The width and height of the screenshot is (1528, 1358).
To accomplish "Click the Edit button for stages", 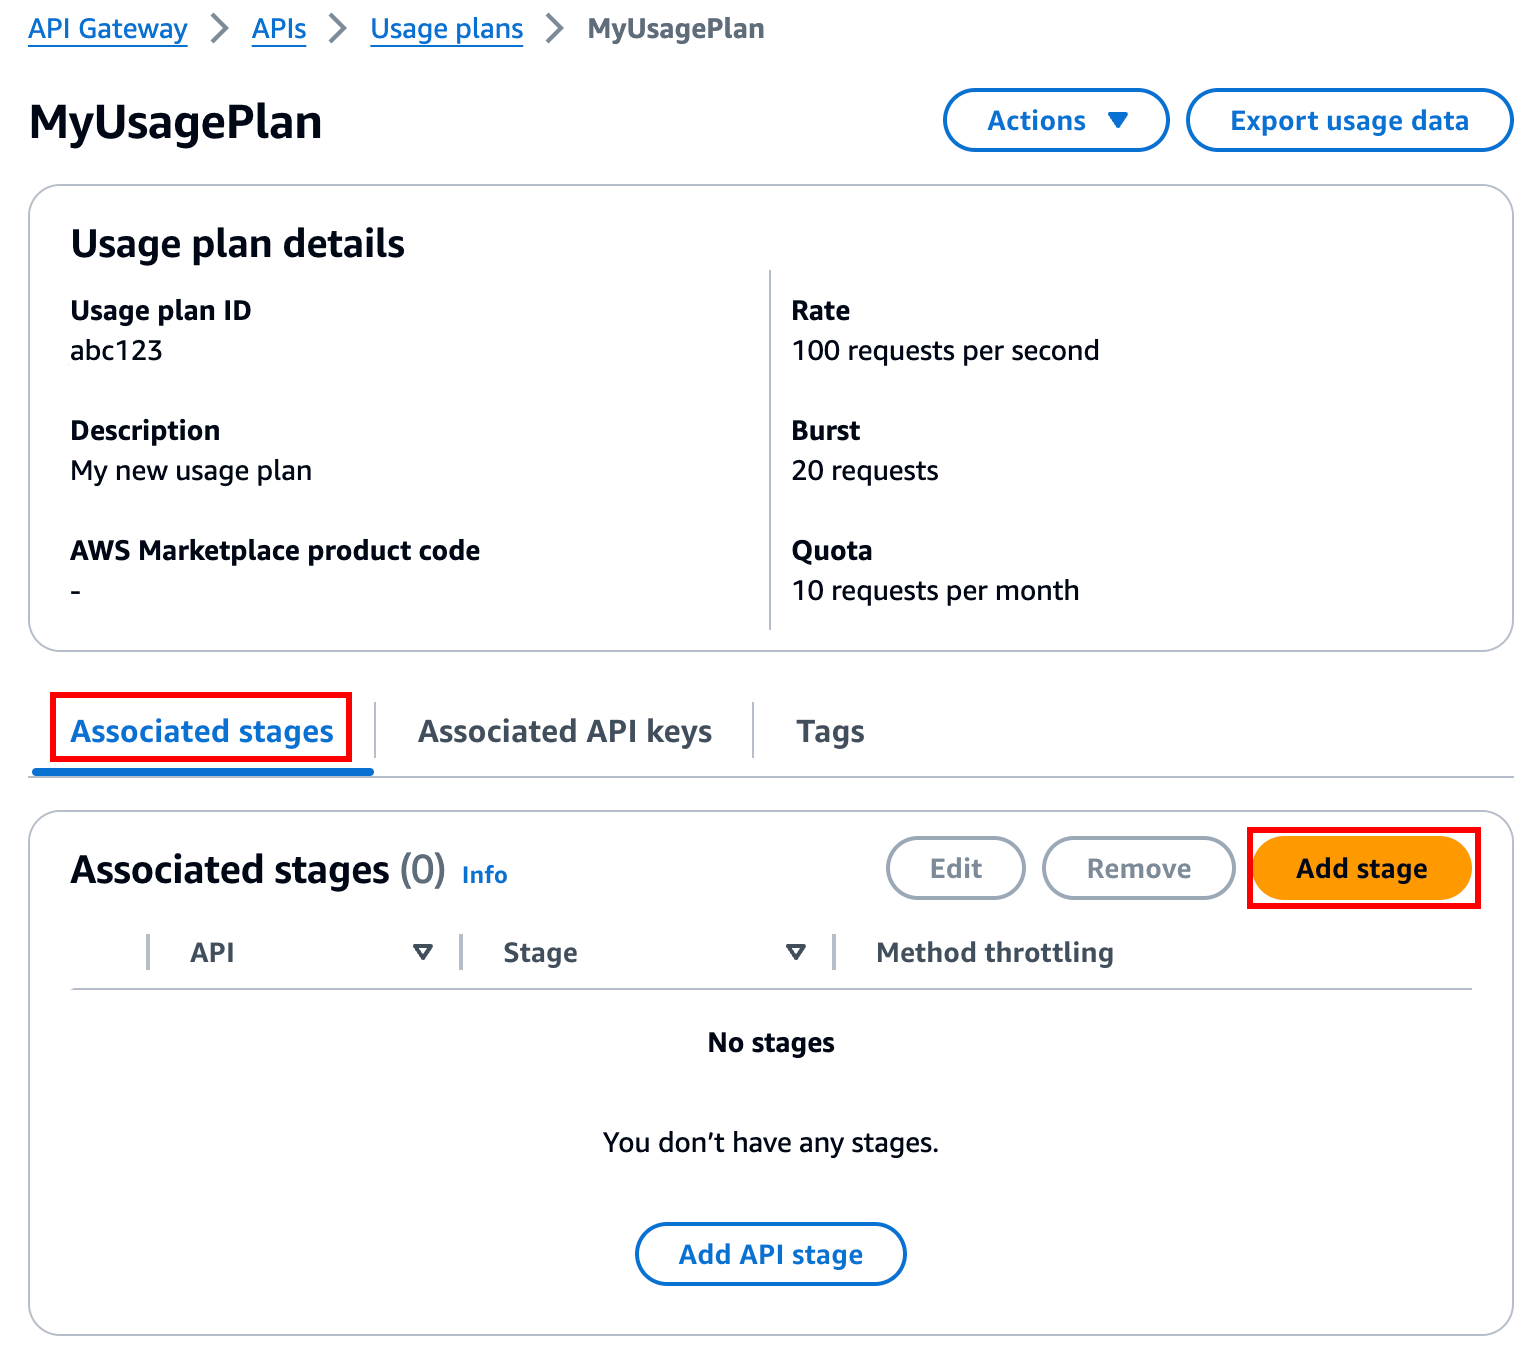I will click(955, 868).
